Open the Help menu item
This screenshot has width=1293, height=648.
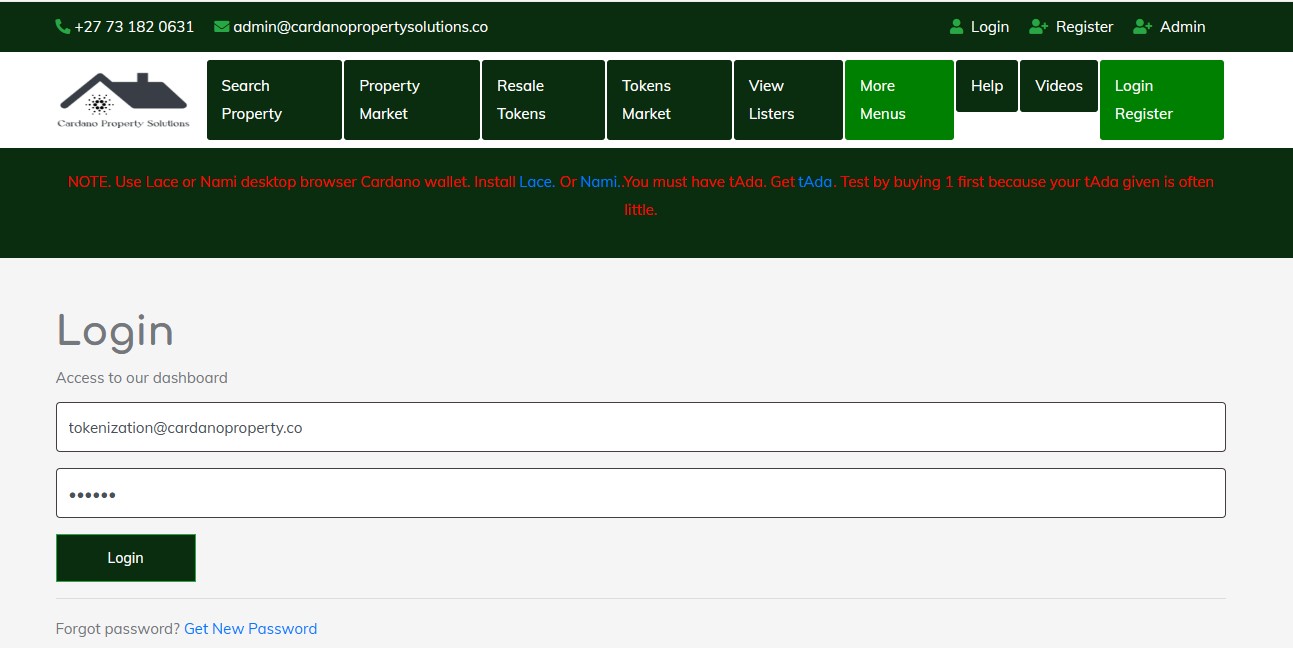[986, 85]
